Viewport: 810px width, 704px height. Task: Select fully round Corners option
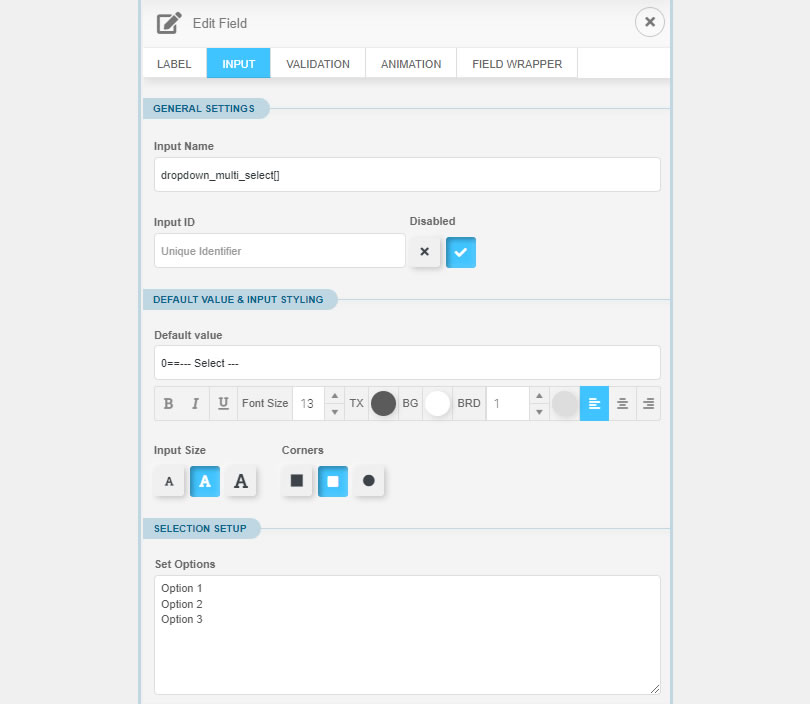(x=368, y=481)
